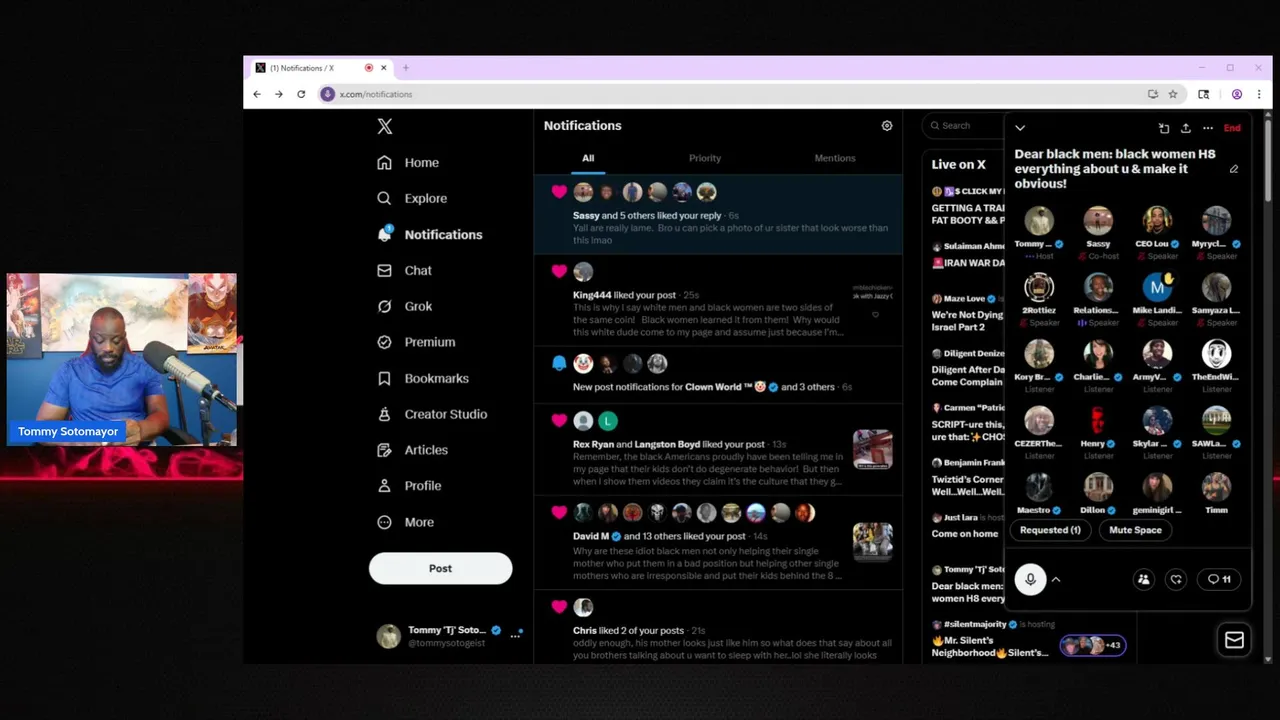Click Samyaza L... speaker avatar
The image size is (1280, 720).
[1216, 288]
